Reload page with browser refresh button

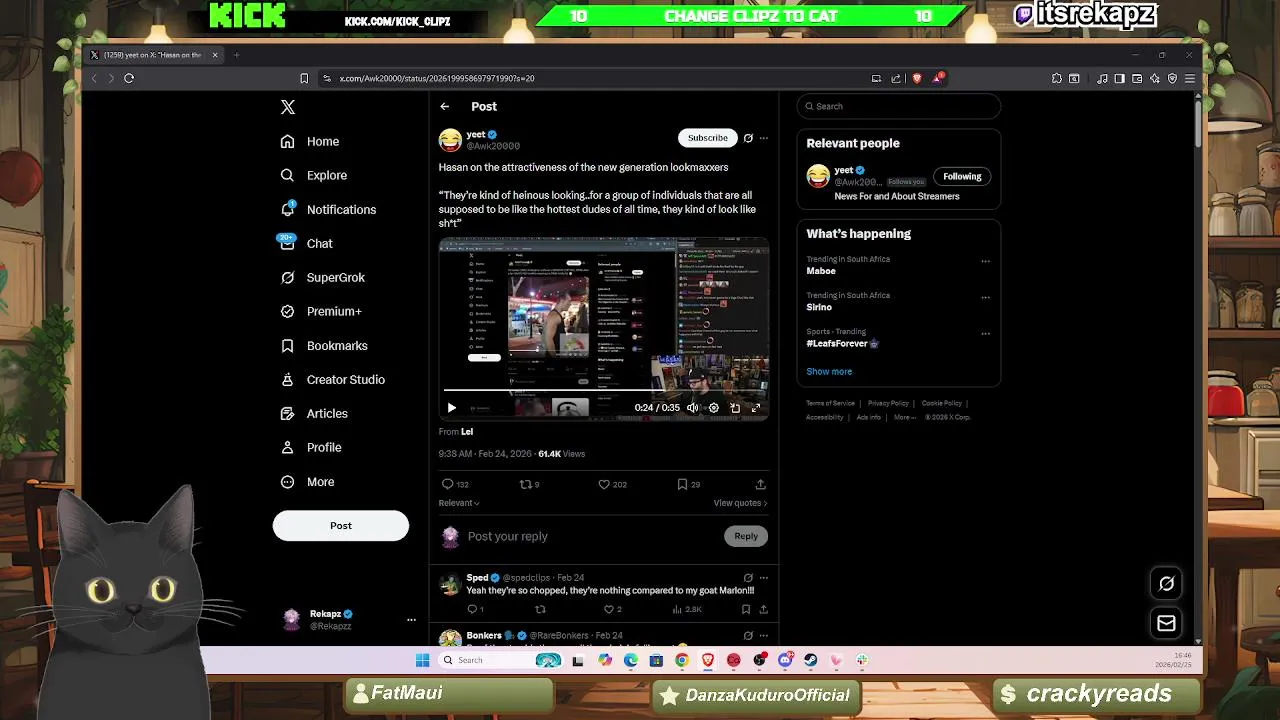(x=129, y=78)
